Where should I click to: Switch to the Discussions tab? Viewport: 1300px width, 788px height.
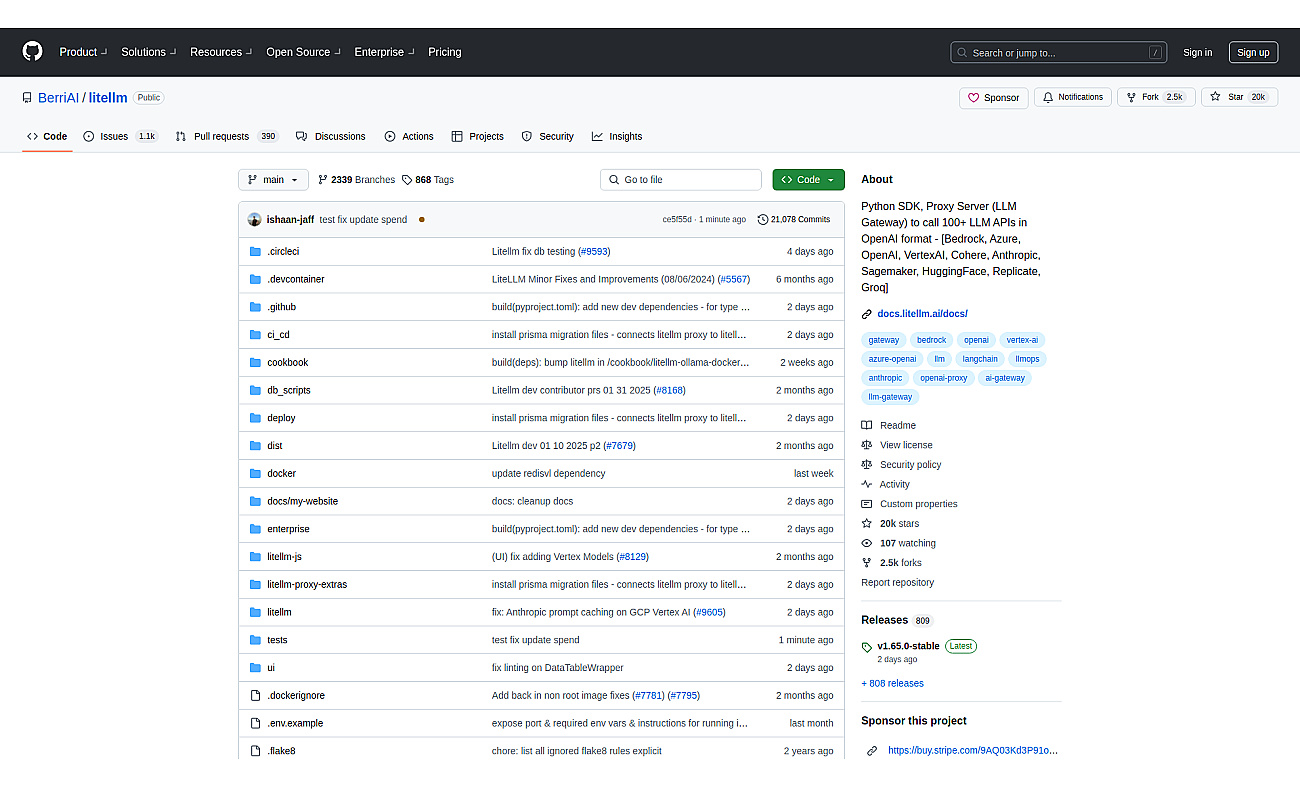(x=332, y=136)
